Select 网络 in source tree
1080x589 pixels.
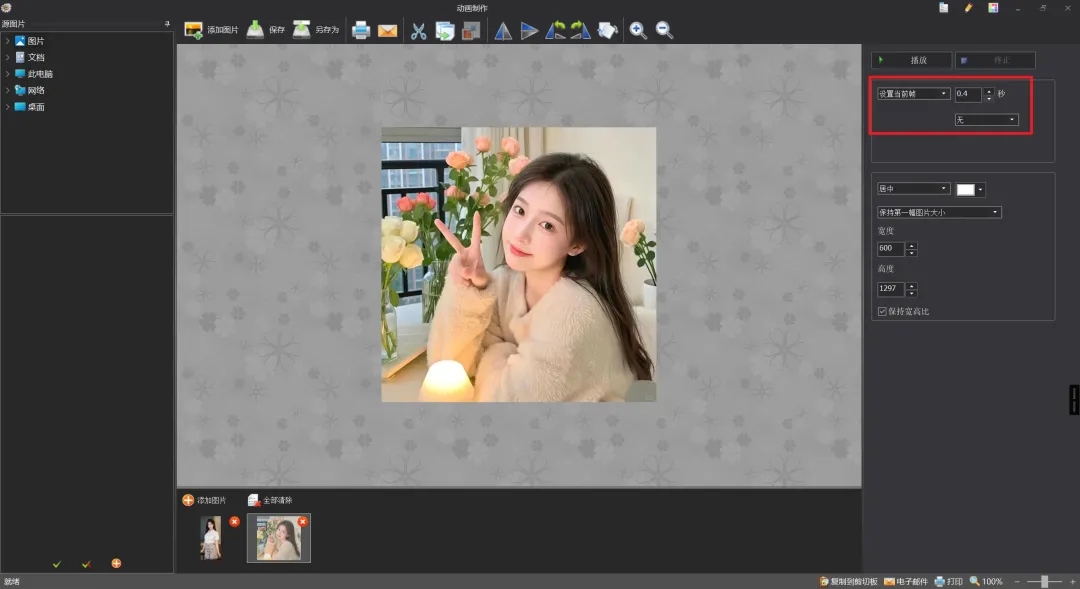pyautogui.click(x=30, y=90)
